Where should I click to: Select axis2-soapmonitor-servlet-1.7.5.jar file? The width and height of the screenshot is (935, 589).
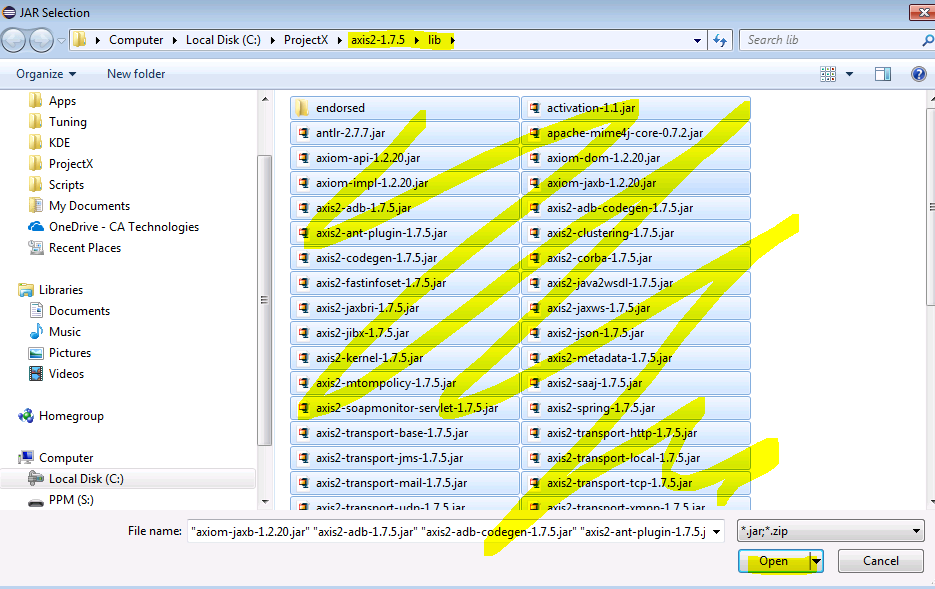[405, 408]
